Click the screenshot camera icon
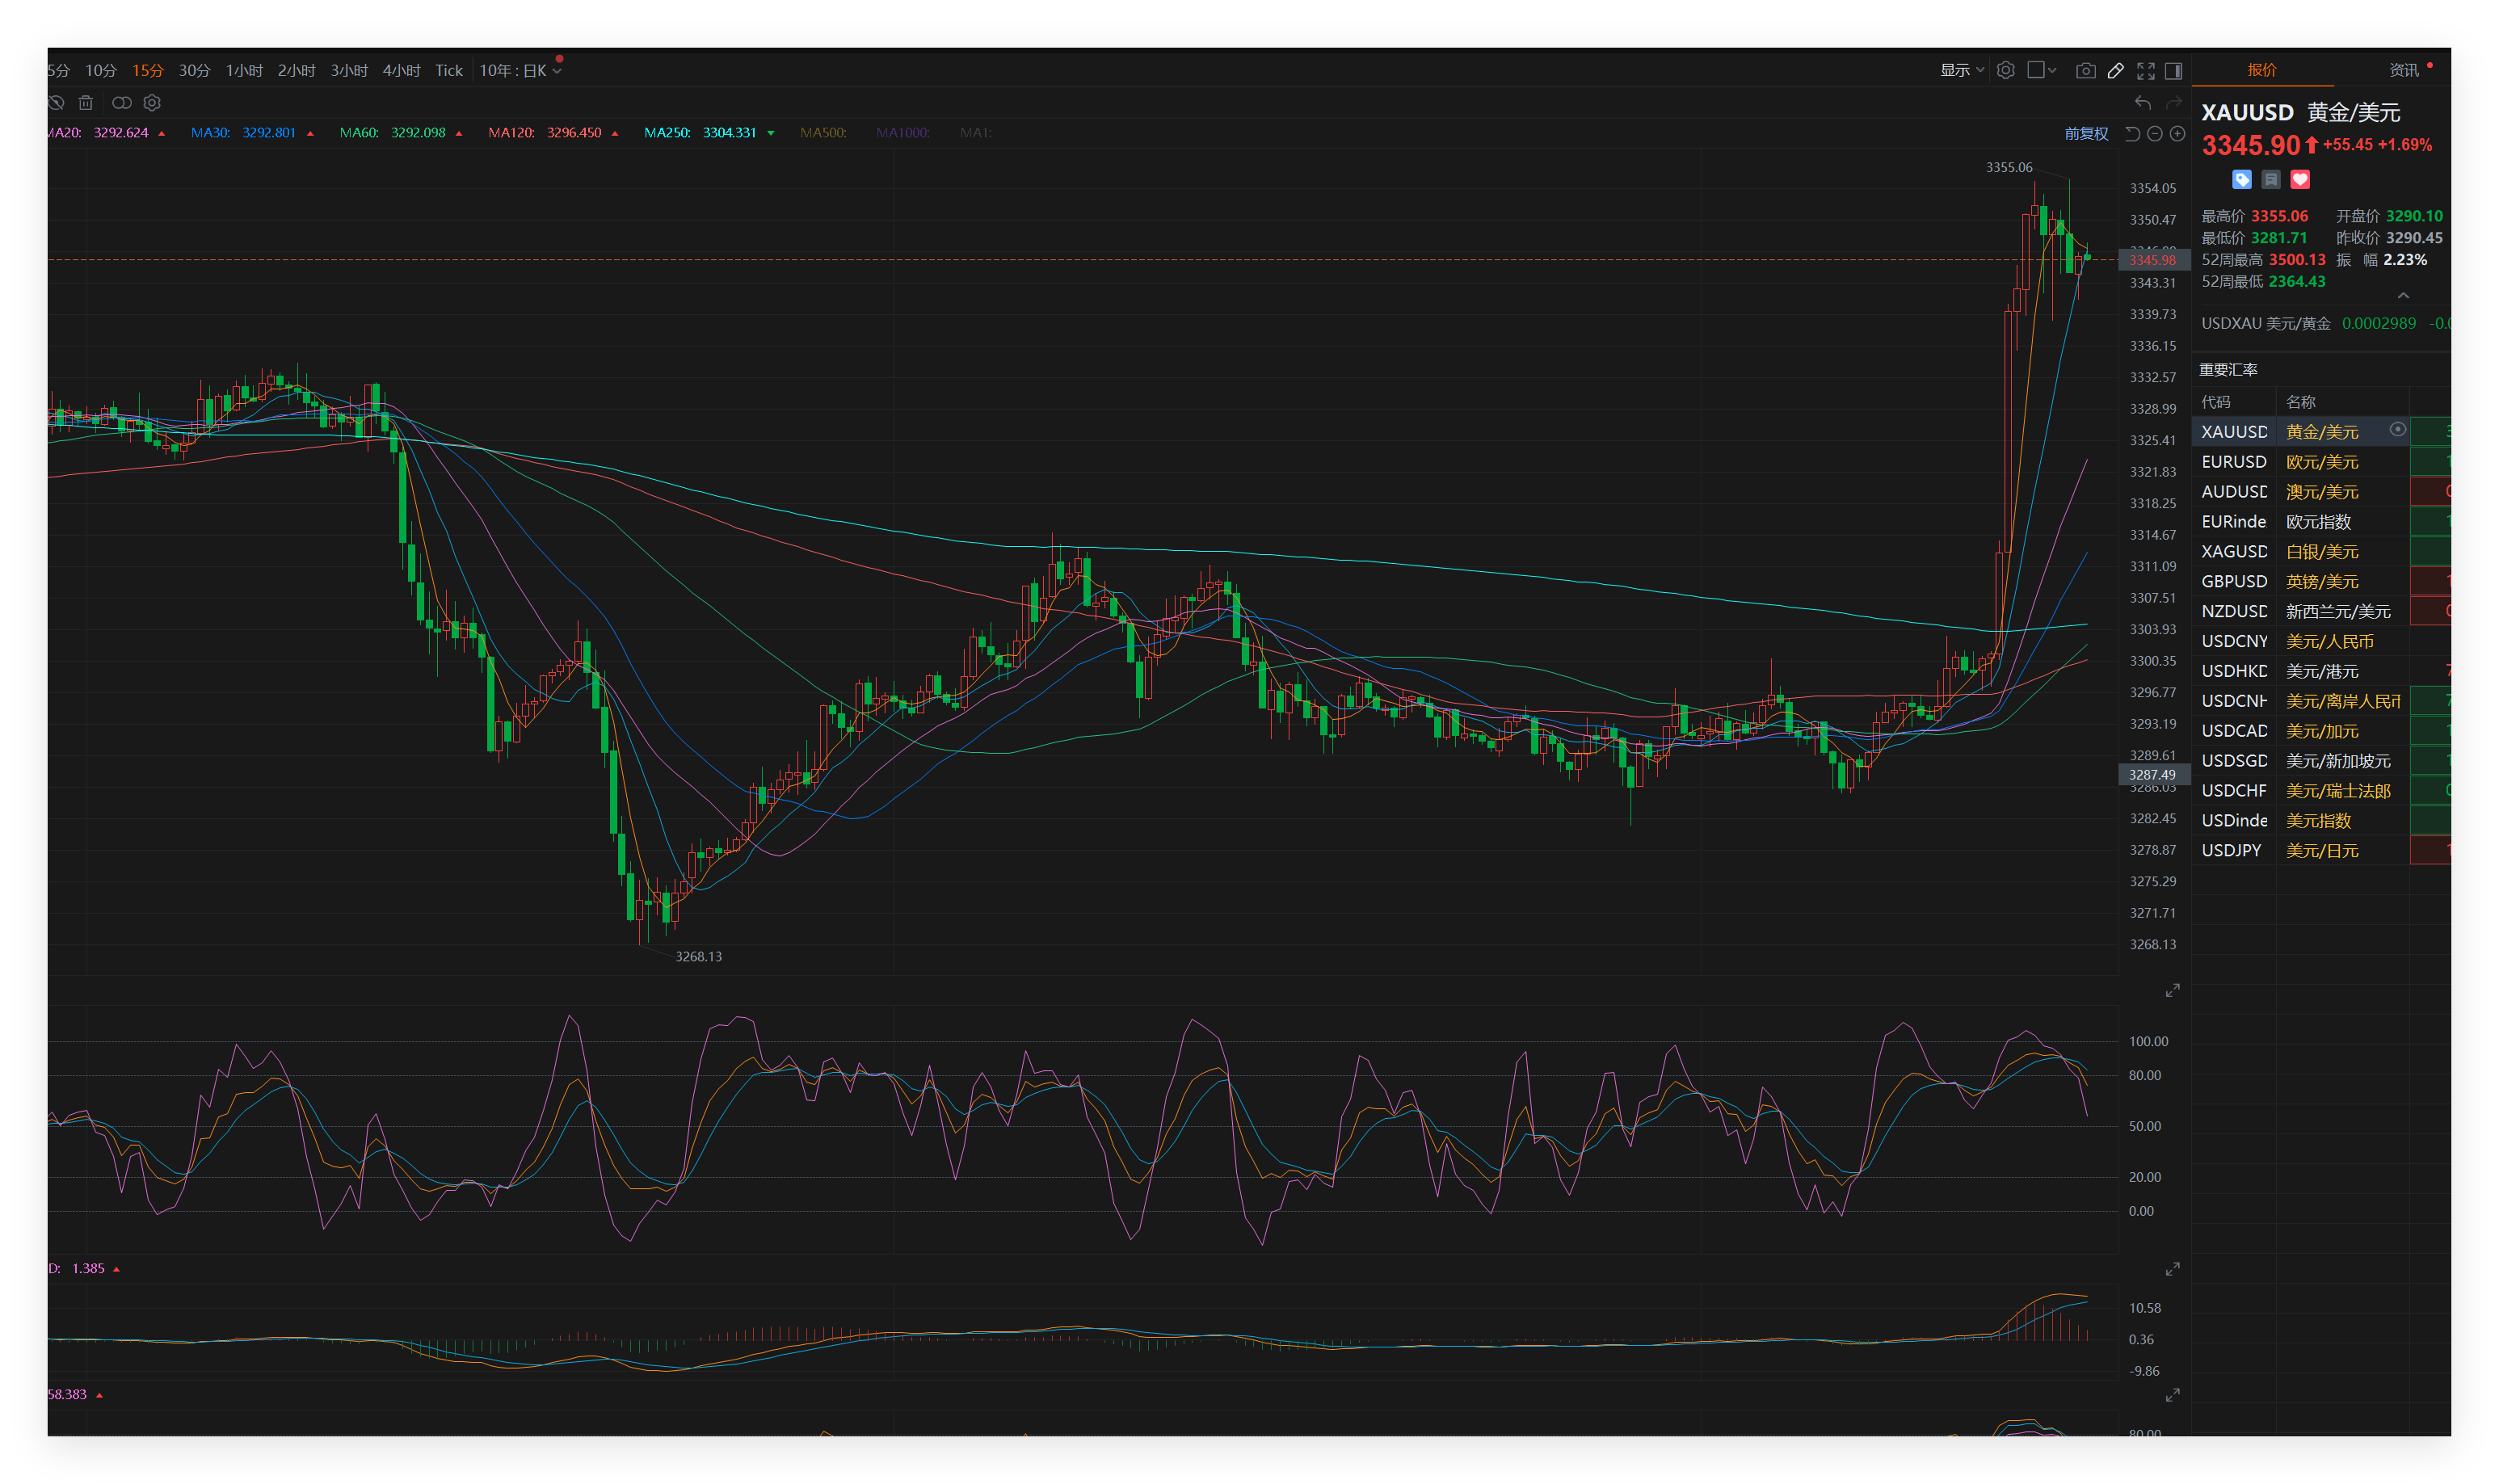Viewport: 2499px width, 1484px height. pos(2085,70)
